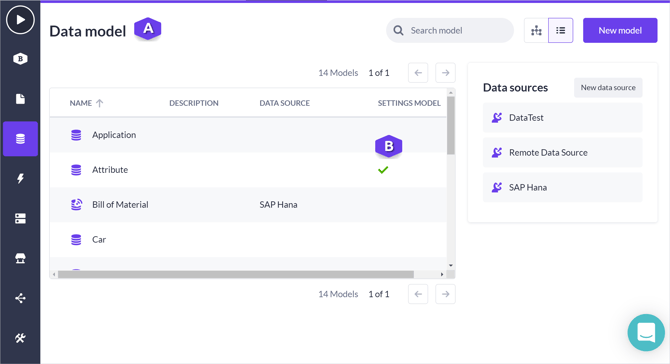Open the Pages document icon in sidebar
Screen dimensions: 670x364
click(20, 99)
